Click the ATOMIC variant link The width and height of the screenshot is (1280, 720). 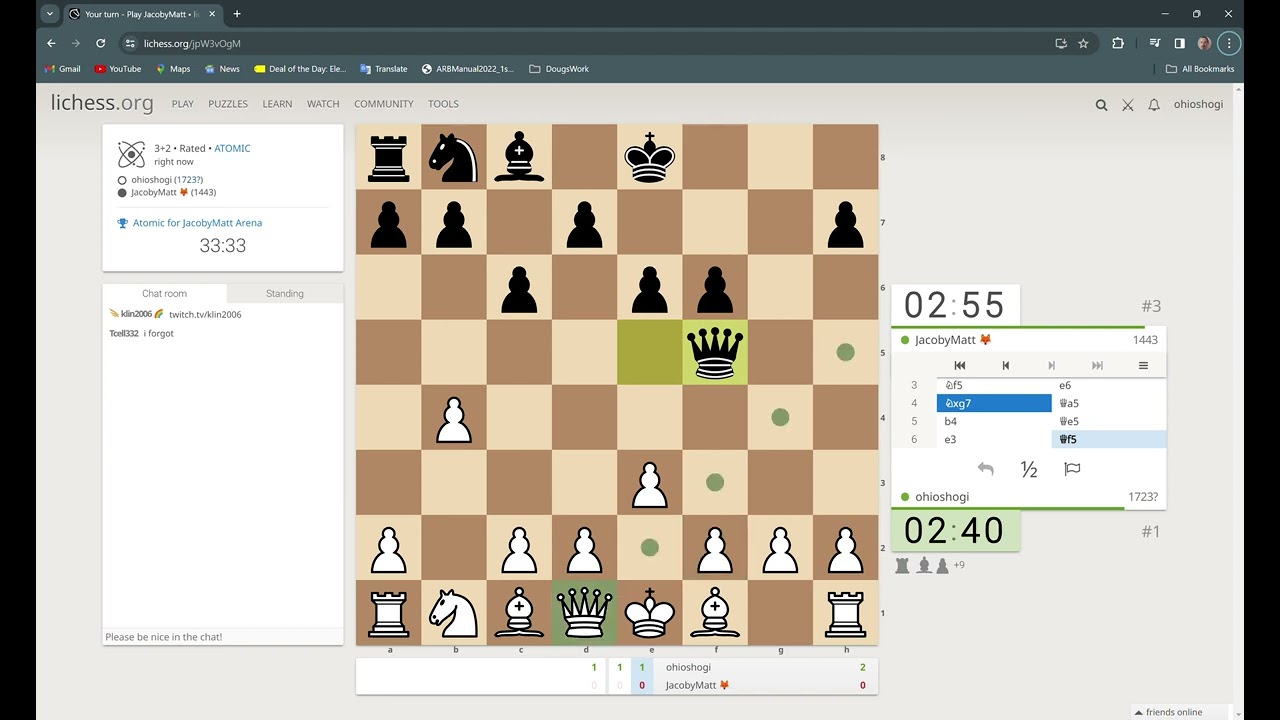tap(232, 148)
